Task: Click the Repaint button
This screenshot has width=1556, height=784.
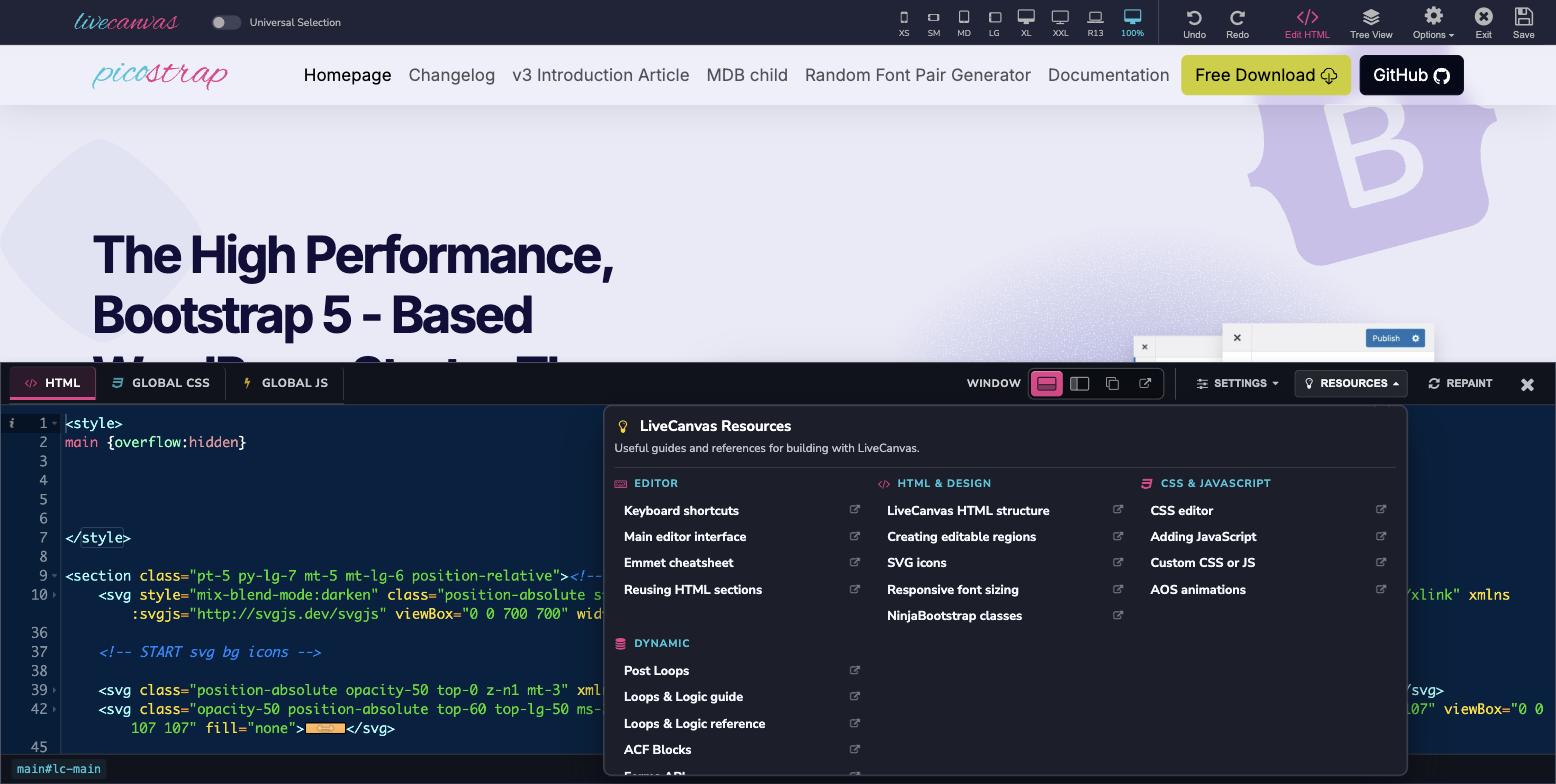Action: pos(1460,384)
